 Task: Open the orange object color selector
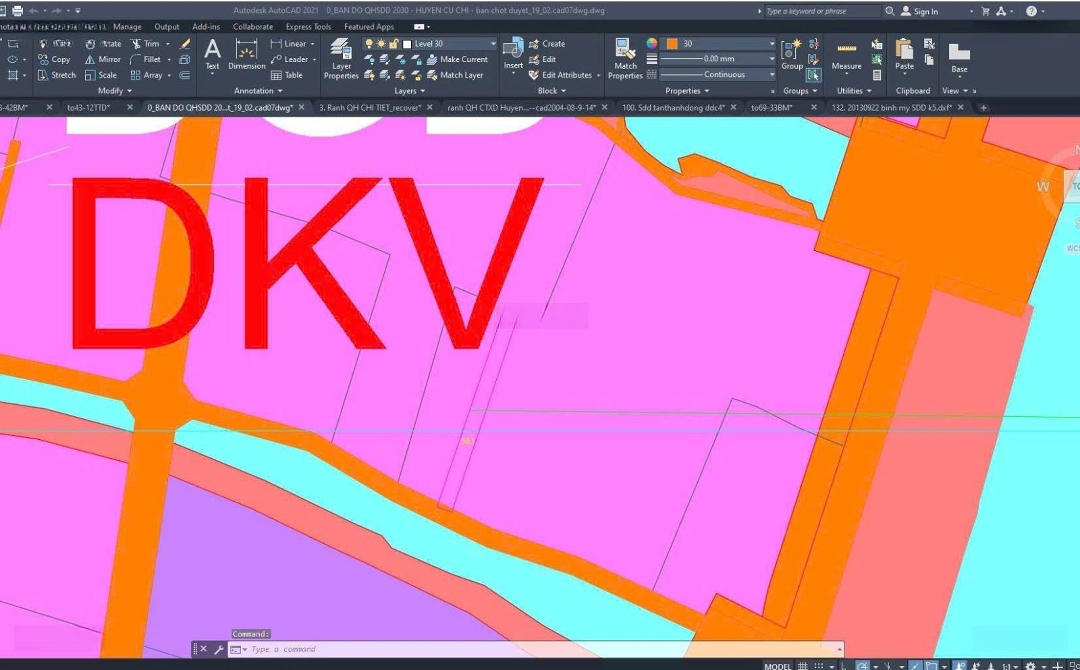point(722,44)
